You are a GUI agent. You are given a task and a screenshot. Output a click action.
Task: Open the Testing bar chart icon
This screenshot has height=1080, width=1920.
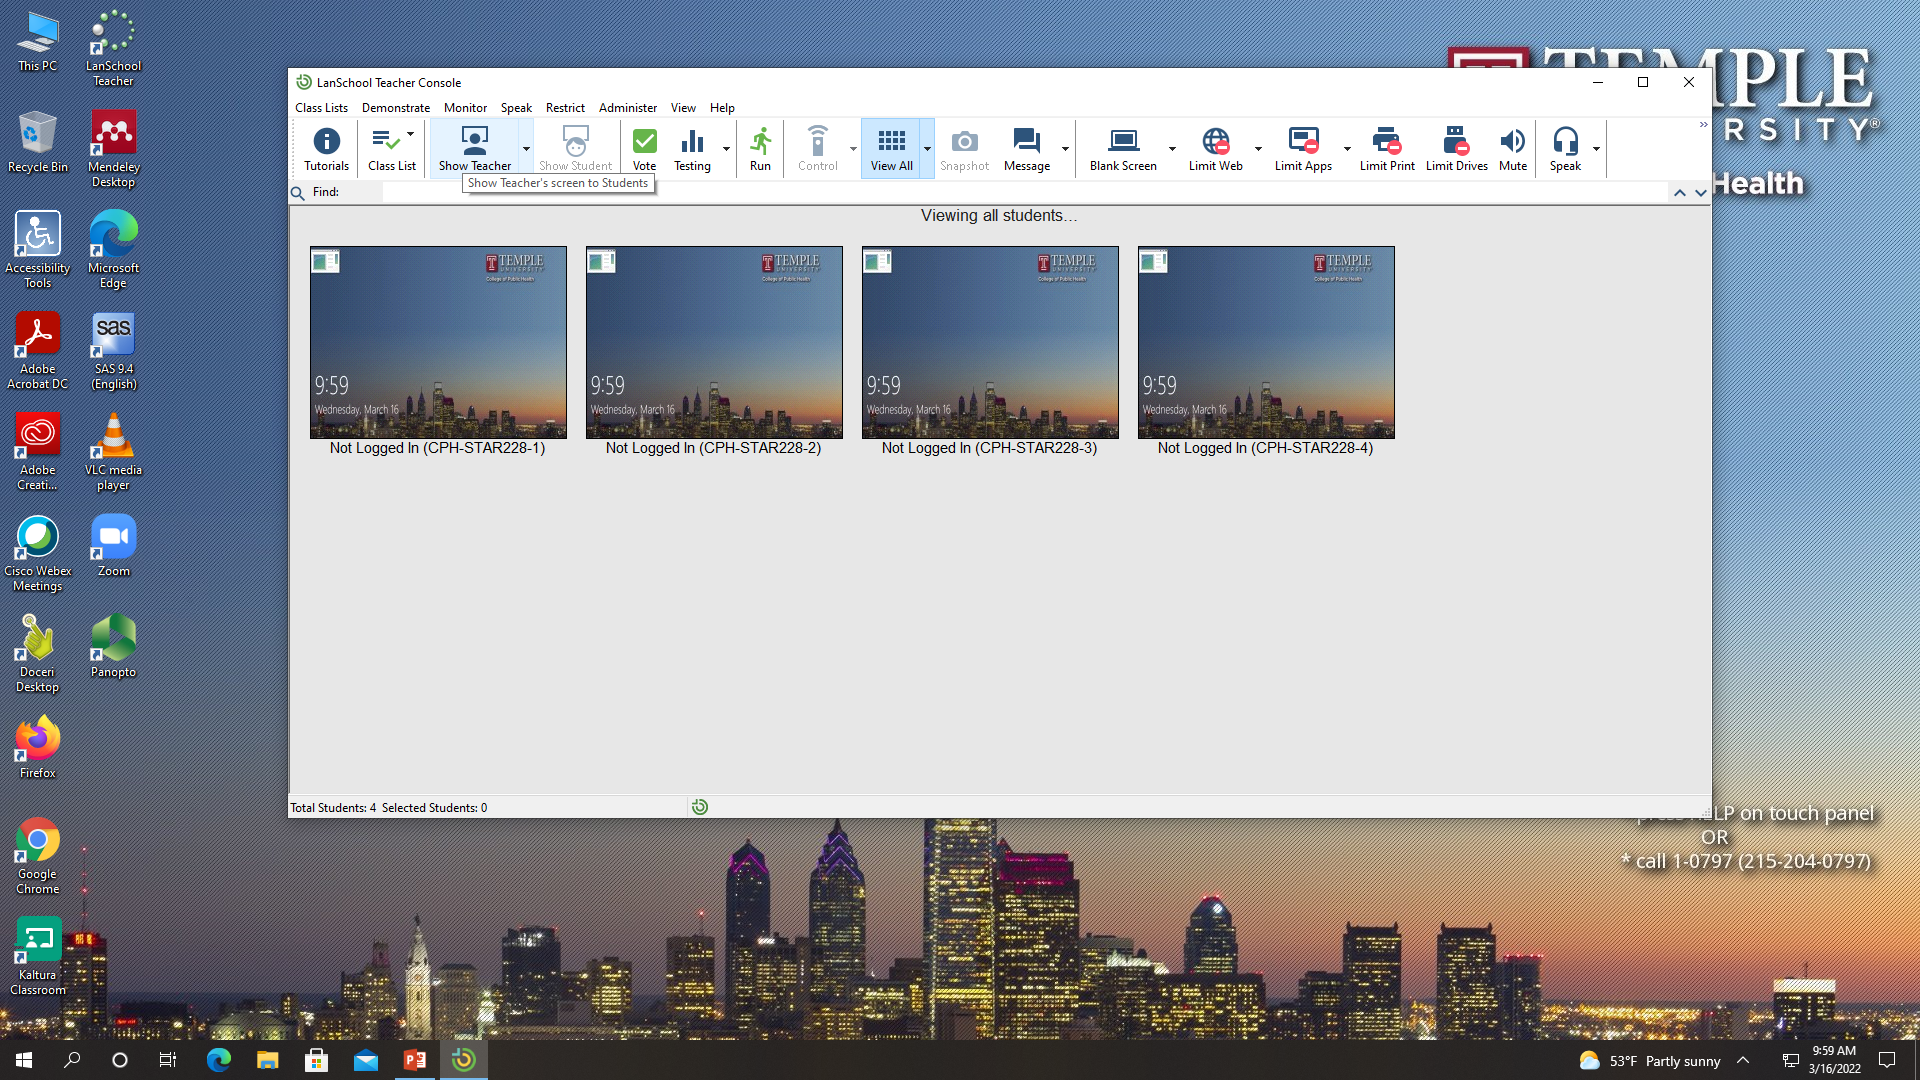(x=692, y=148)
